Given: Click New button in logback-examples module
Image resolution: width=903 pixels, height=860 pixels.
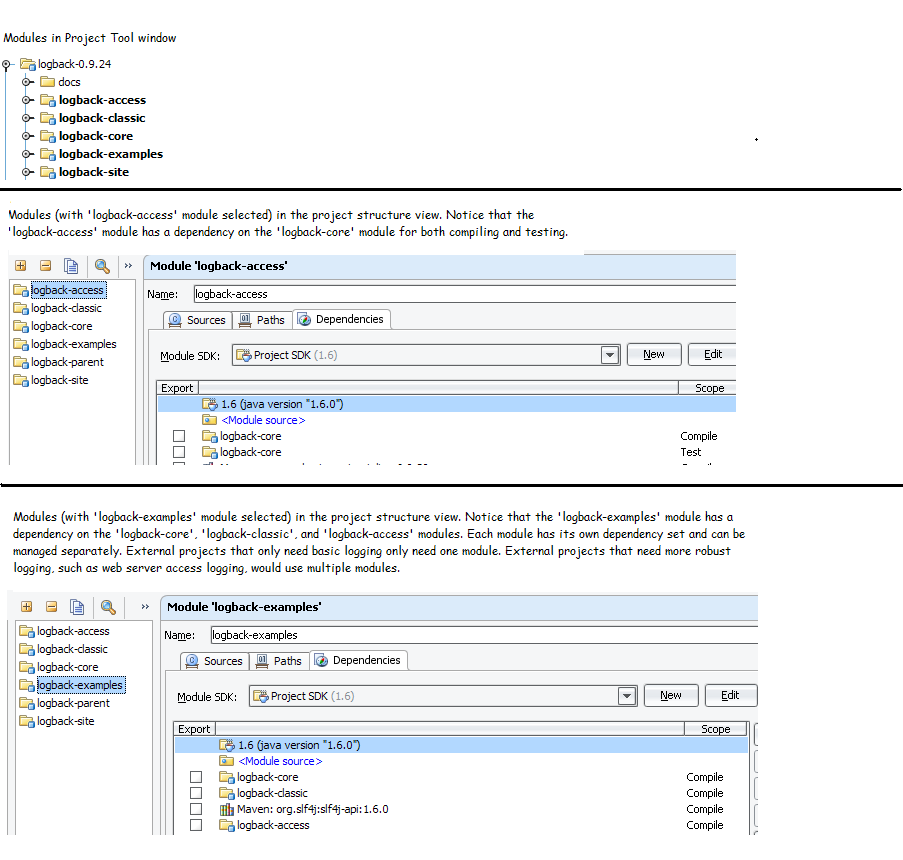Looking at the screenshot, I should coord(671,695).
